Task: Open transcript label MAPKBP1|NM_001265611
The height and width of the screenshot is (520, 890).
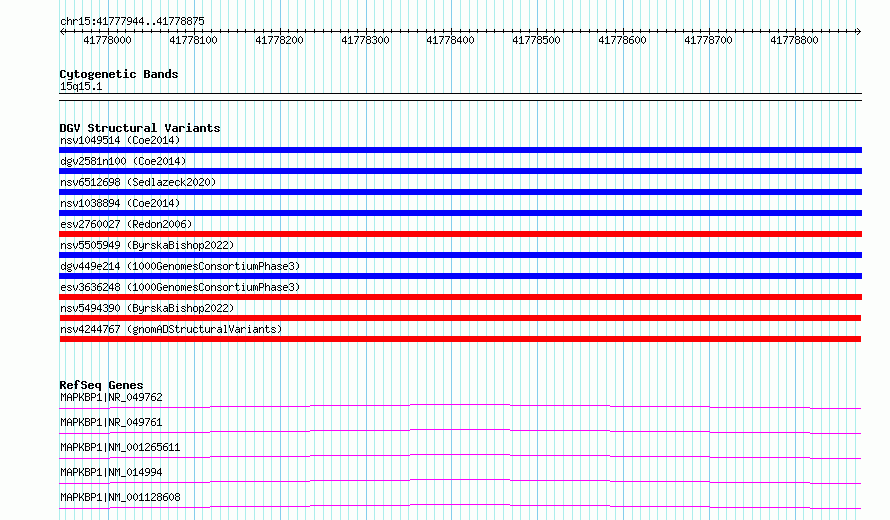Action: (x=120, y=447)
